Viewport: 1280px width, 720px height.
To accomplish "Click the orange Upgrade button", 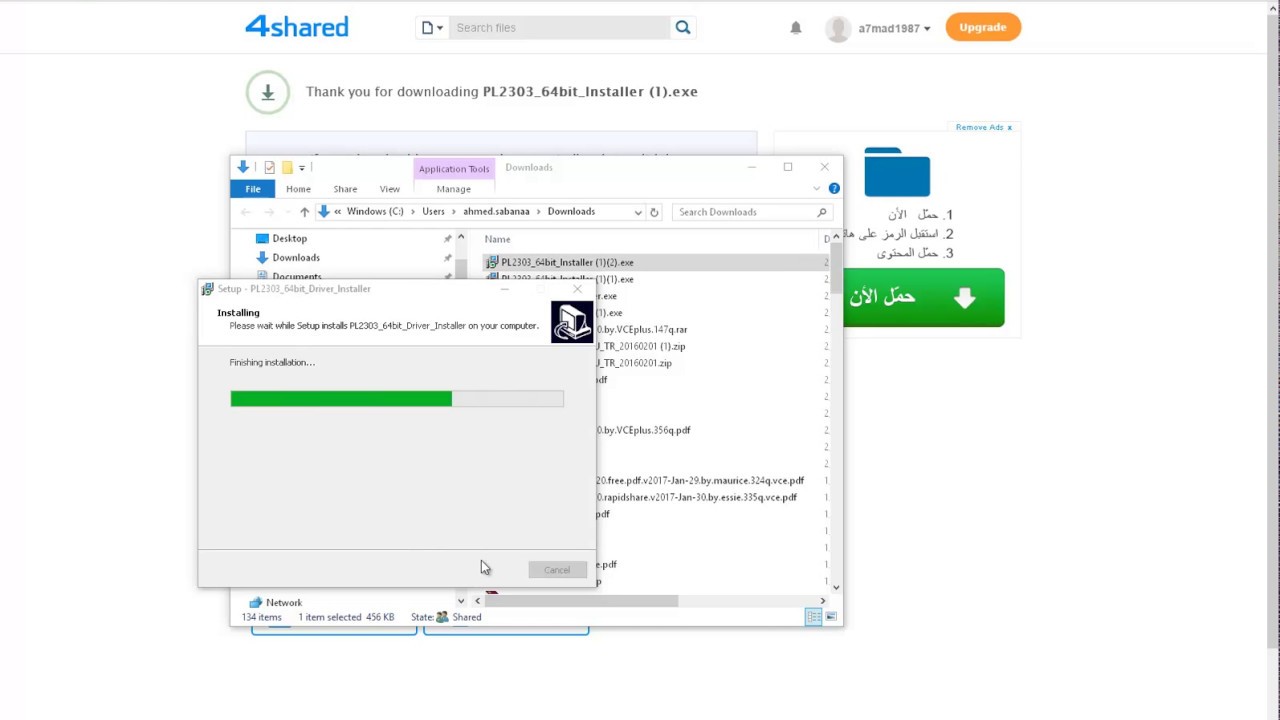I will pos(983,27).
